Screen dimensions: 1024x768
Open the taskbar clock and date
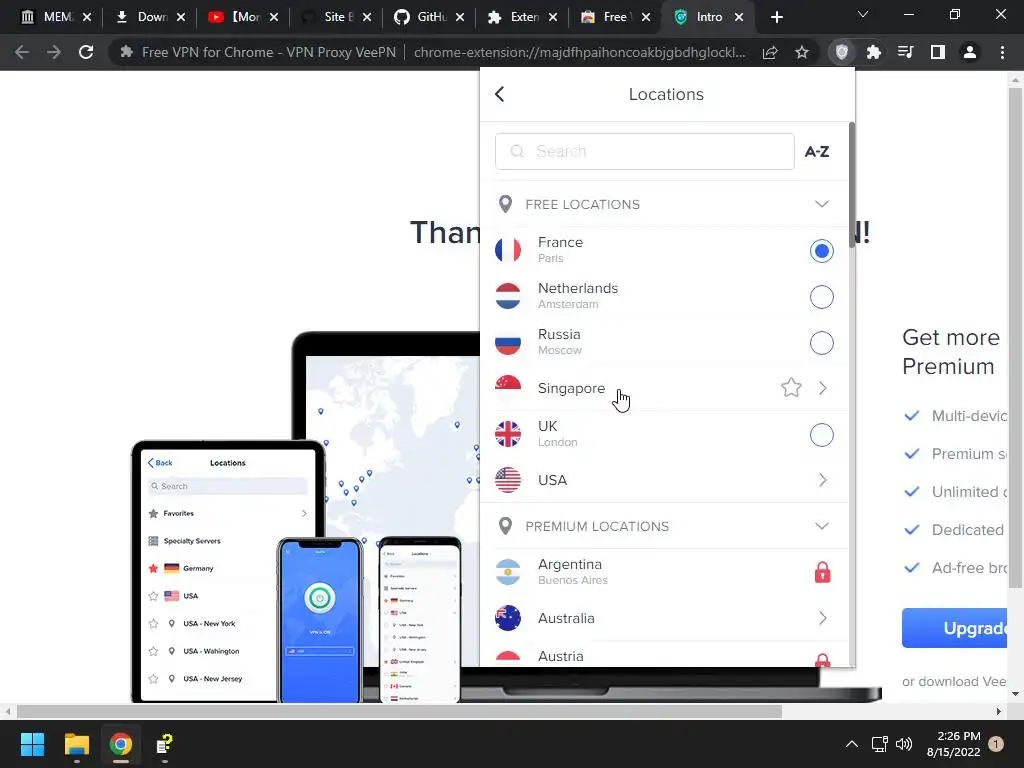tap(953, 744)
